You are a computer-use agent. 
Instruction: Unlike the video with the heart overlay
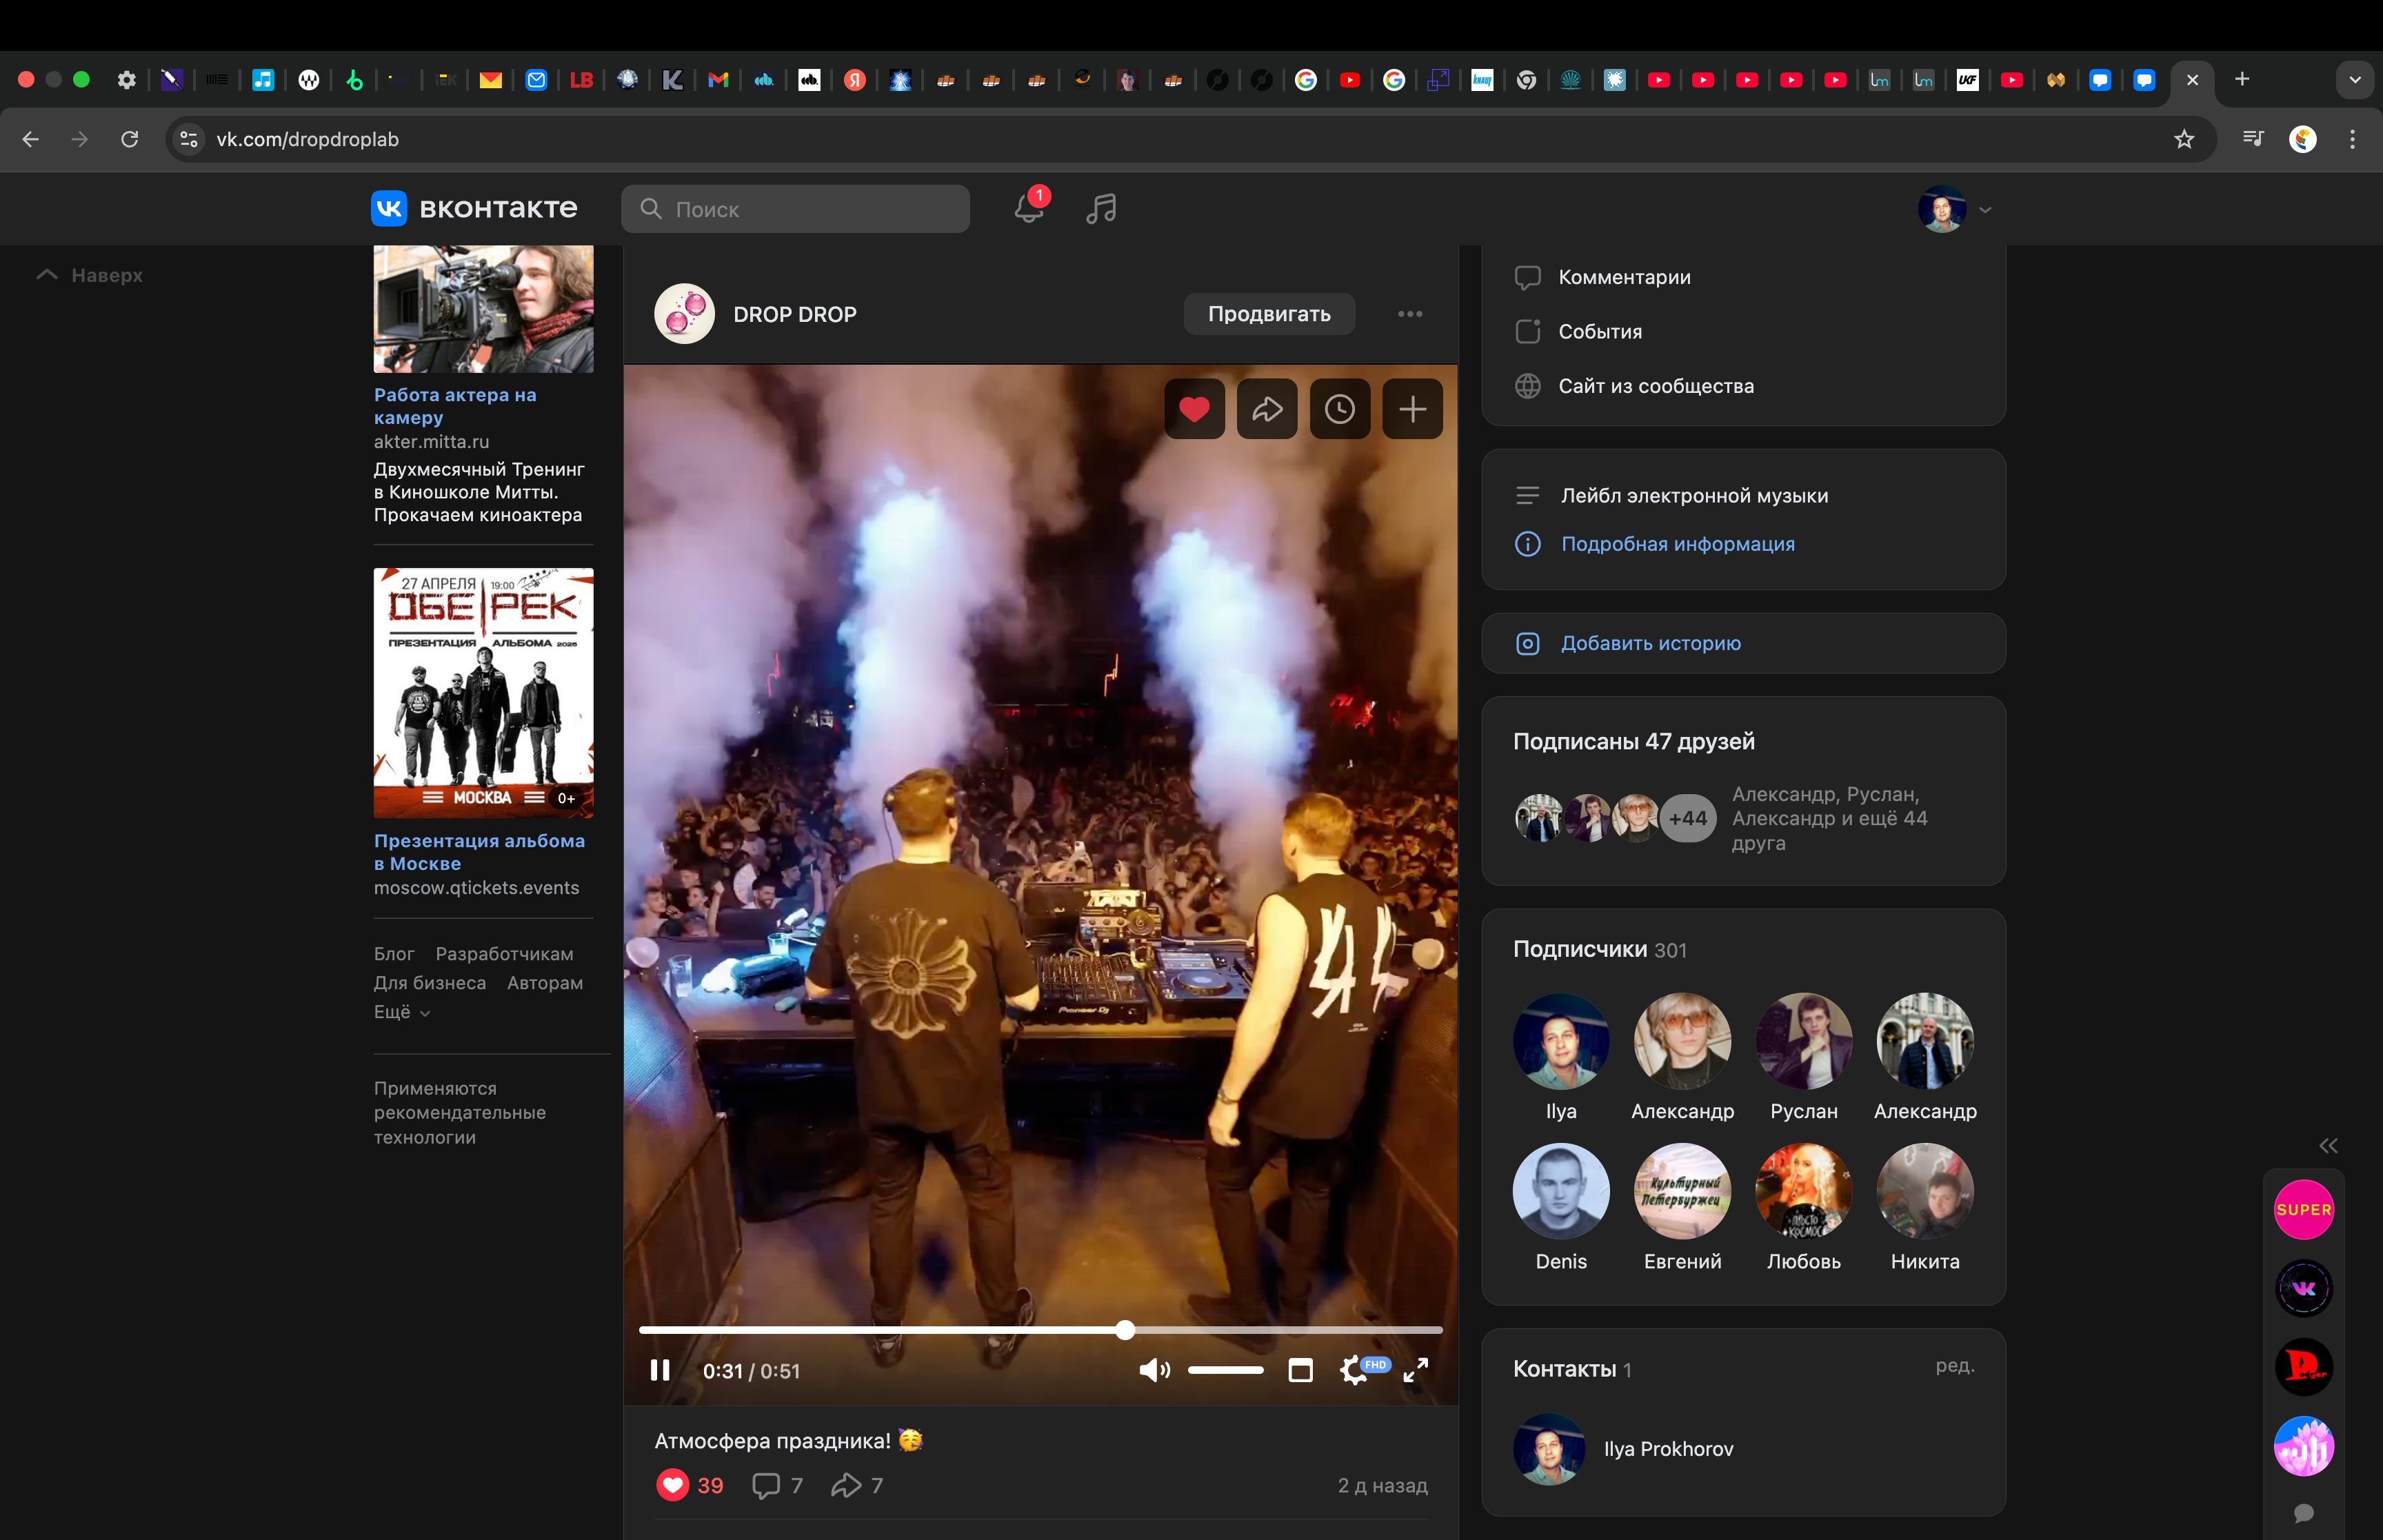click(1194, 409)
